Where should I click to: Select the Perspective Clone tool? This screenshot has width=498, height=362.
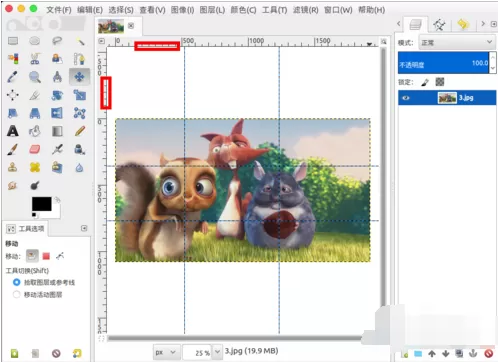tap(57, 167)
